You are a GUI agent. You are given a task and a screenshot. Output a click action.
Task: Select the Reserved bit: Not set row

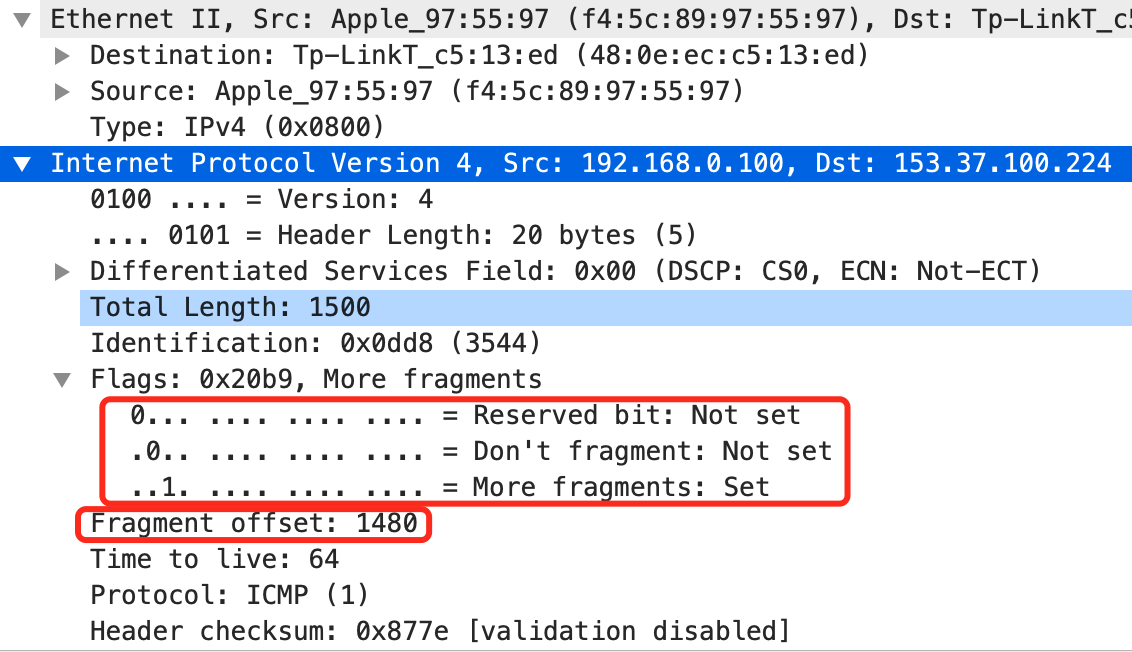point(465,416)
